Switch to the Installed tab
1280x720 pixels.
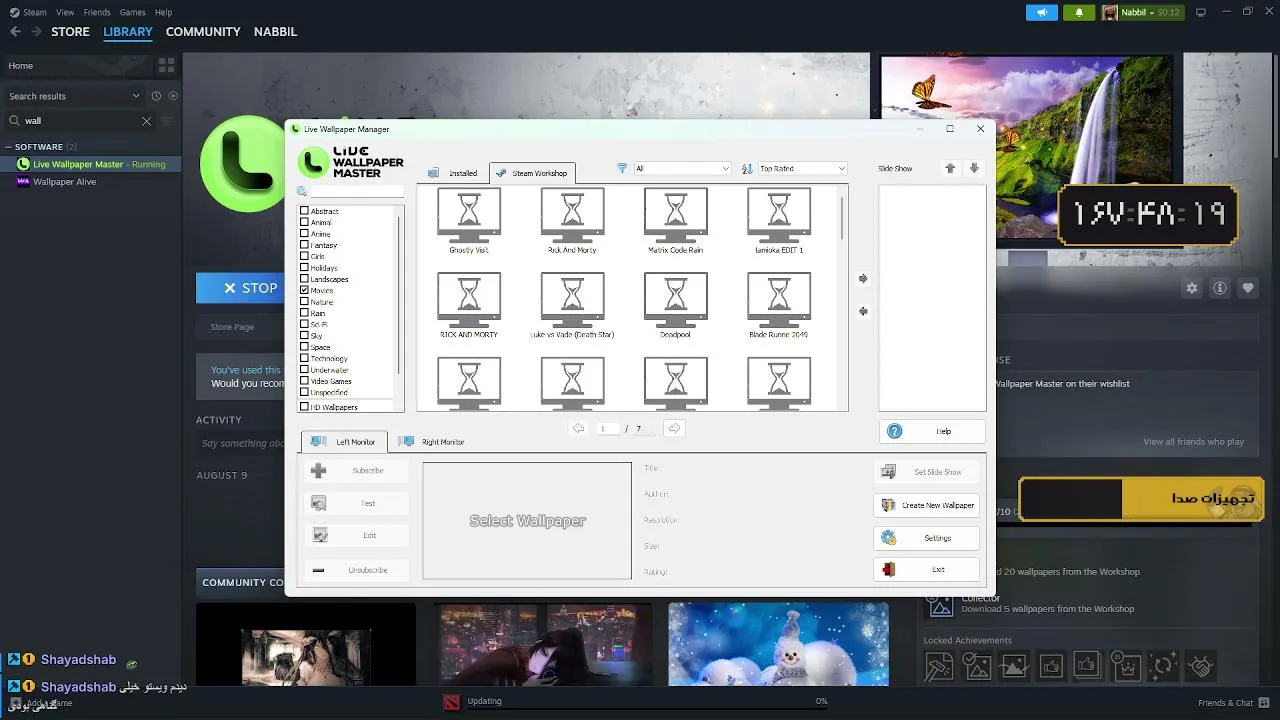454,173
